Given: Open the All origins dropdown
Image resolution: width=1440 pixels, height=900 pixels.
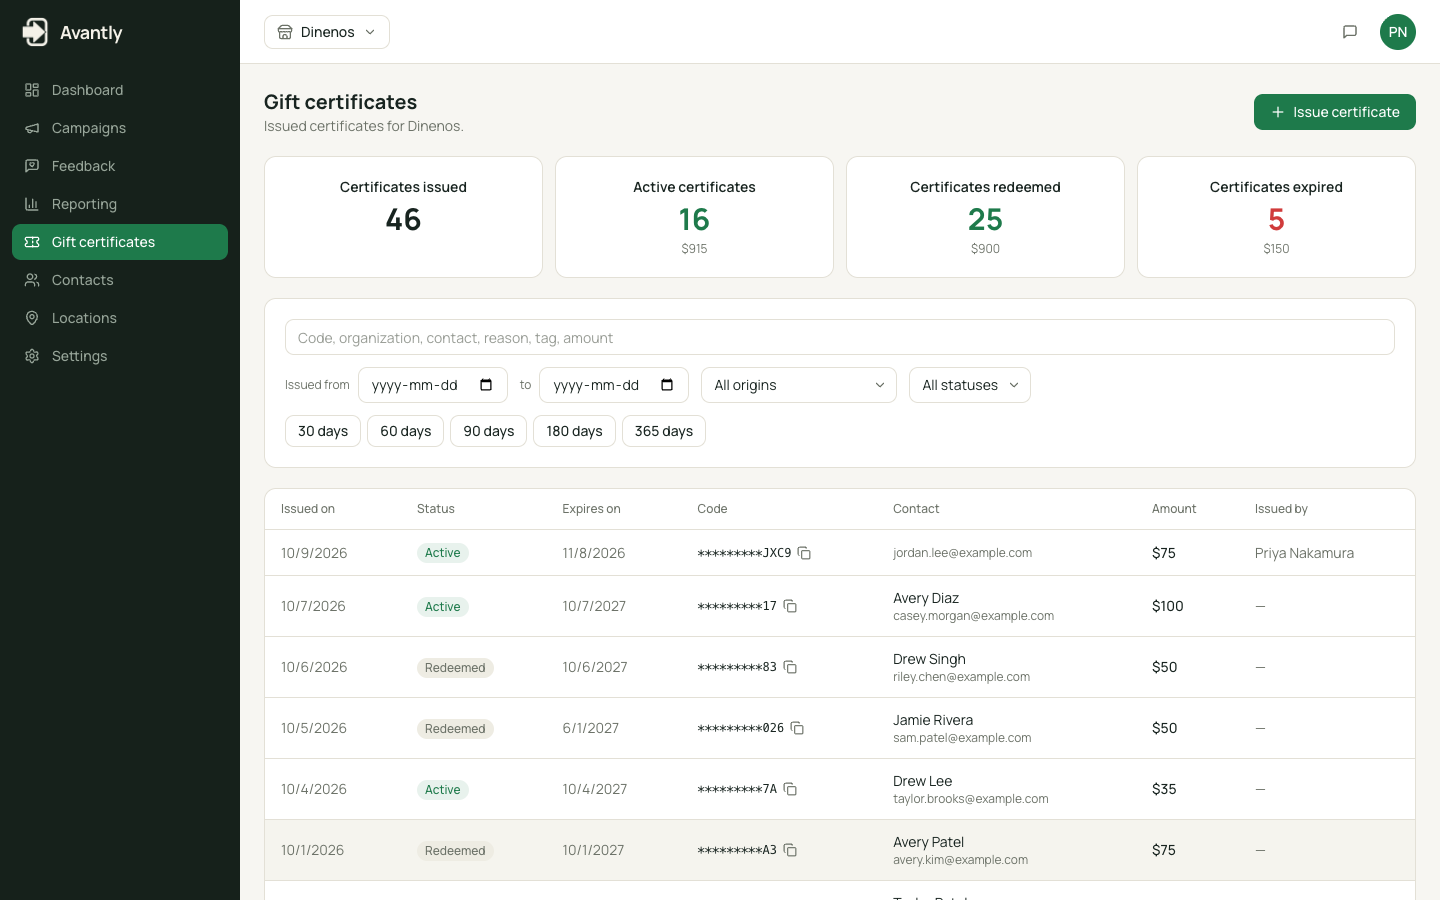Looking at the screenshot, I should pyautogui.click(x=799, y=385).
